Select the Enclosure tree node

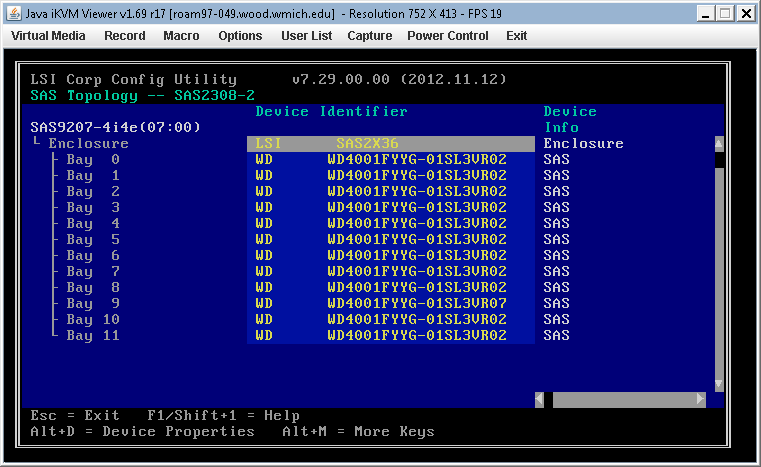(88, 144)
